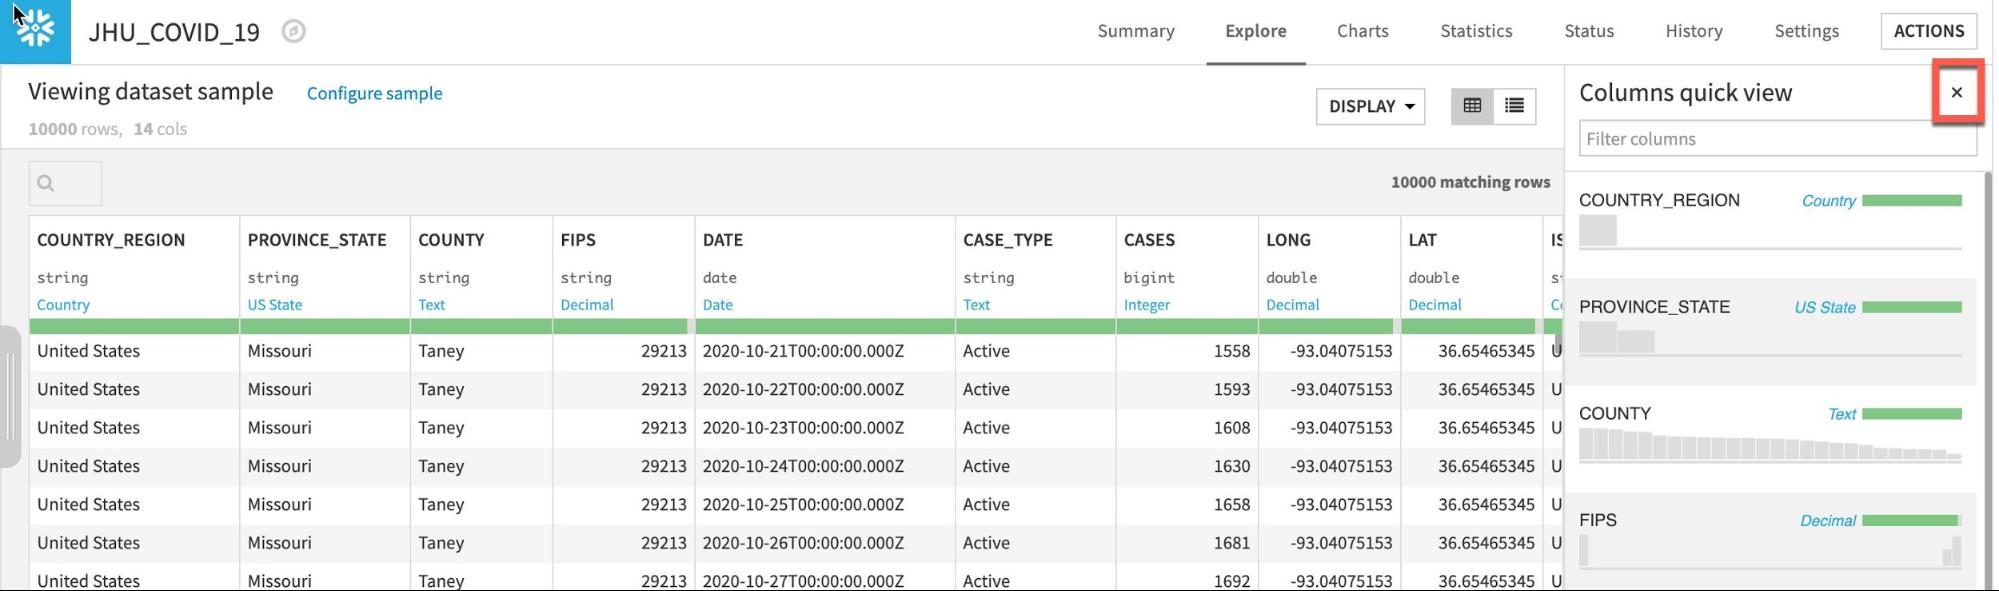Switch to table grid view
1999x591 pixels.
tap(1472, 106)
